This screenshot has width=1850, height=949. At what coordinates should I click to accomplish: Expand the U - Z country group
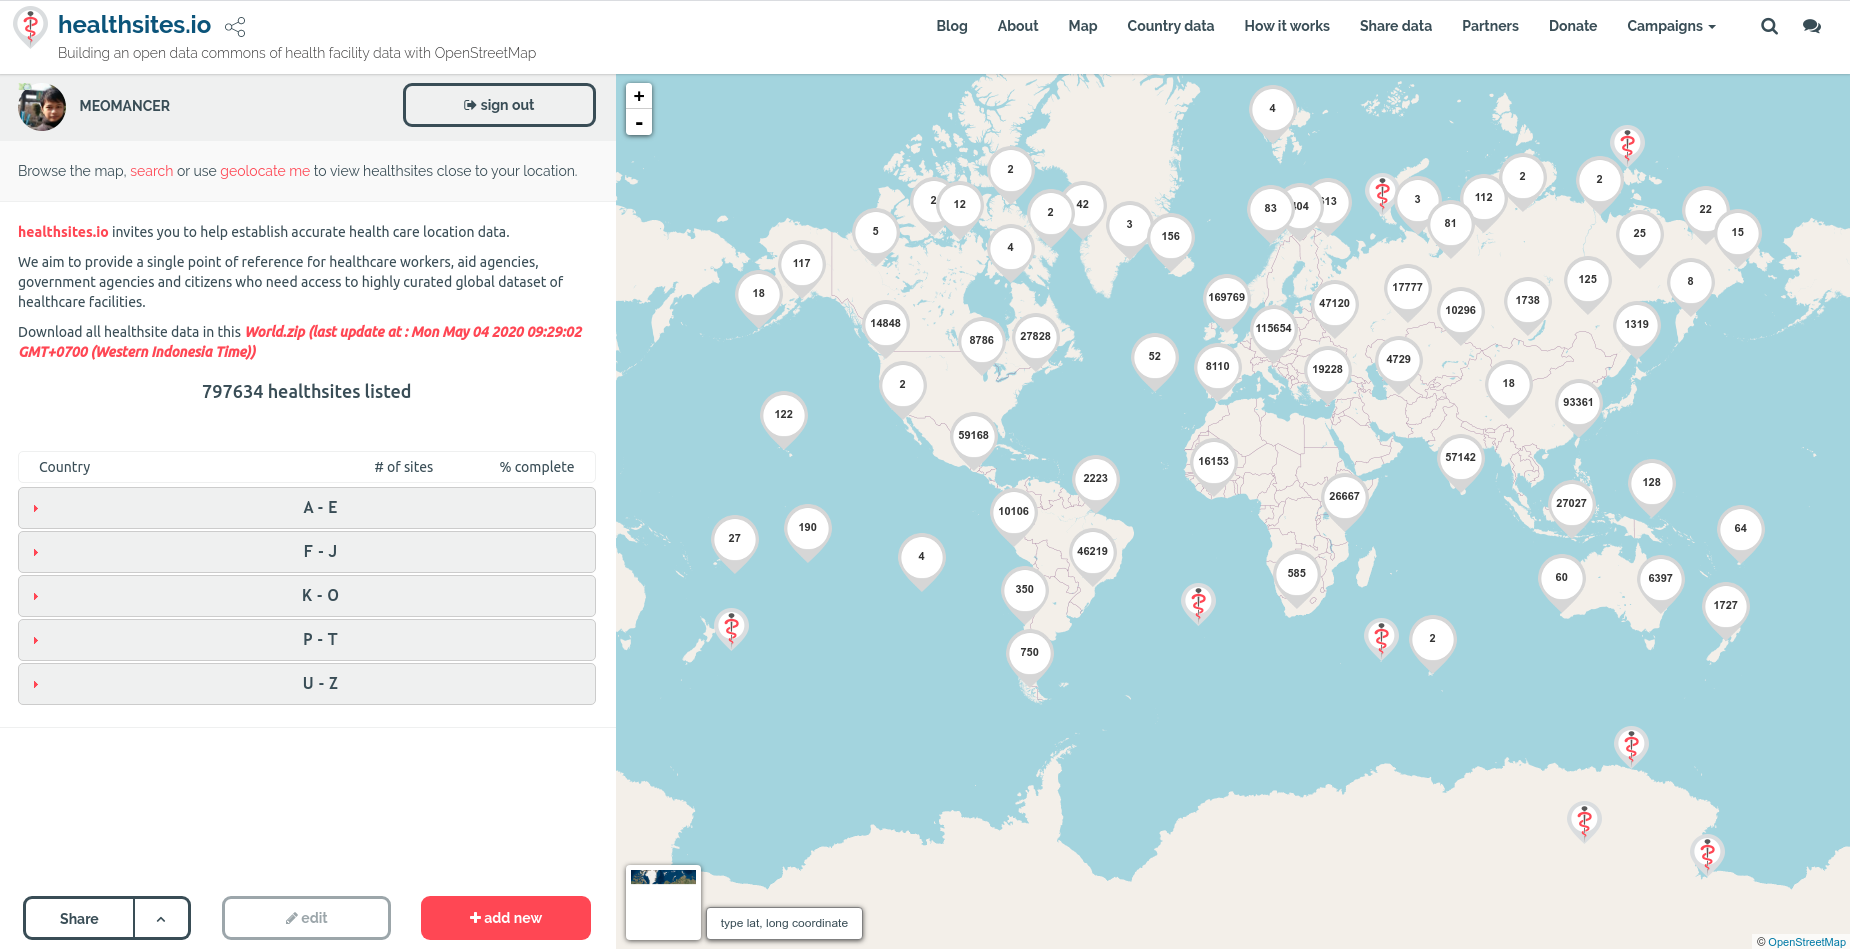point(307,684)
